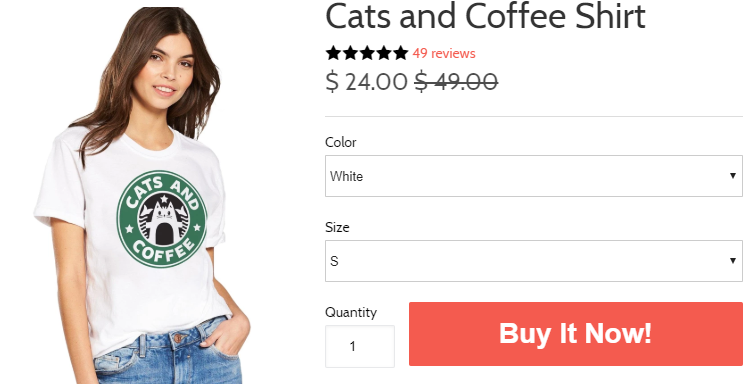Click the Color field label
This screenshot has height=384, width=750.
(341, 143)
